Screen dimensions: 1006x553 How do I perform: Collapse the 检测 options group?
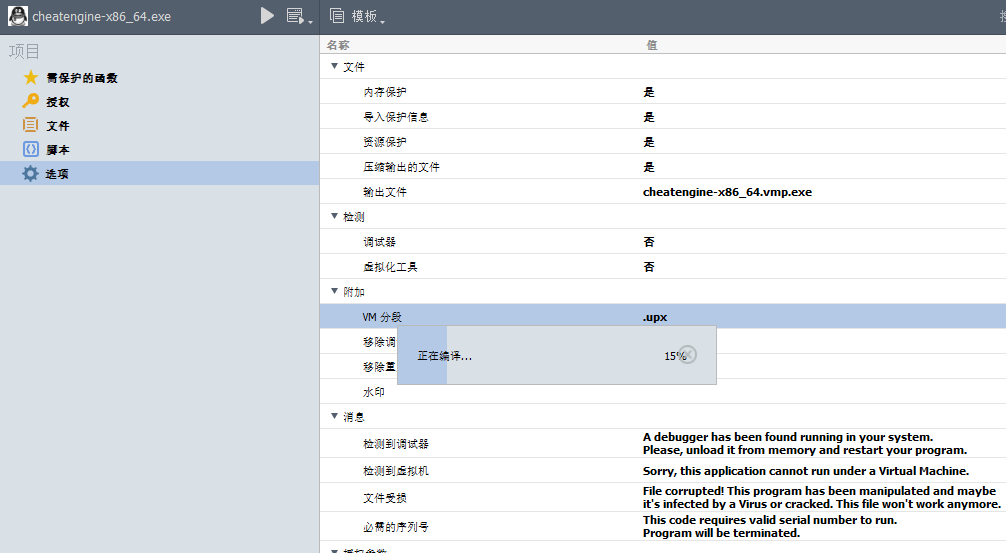click(x=334, y=216)
